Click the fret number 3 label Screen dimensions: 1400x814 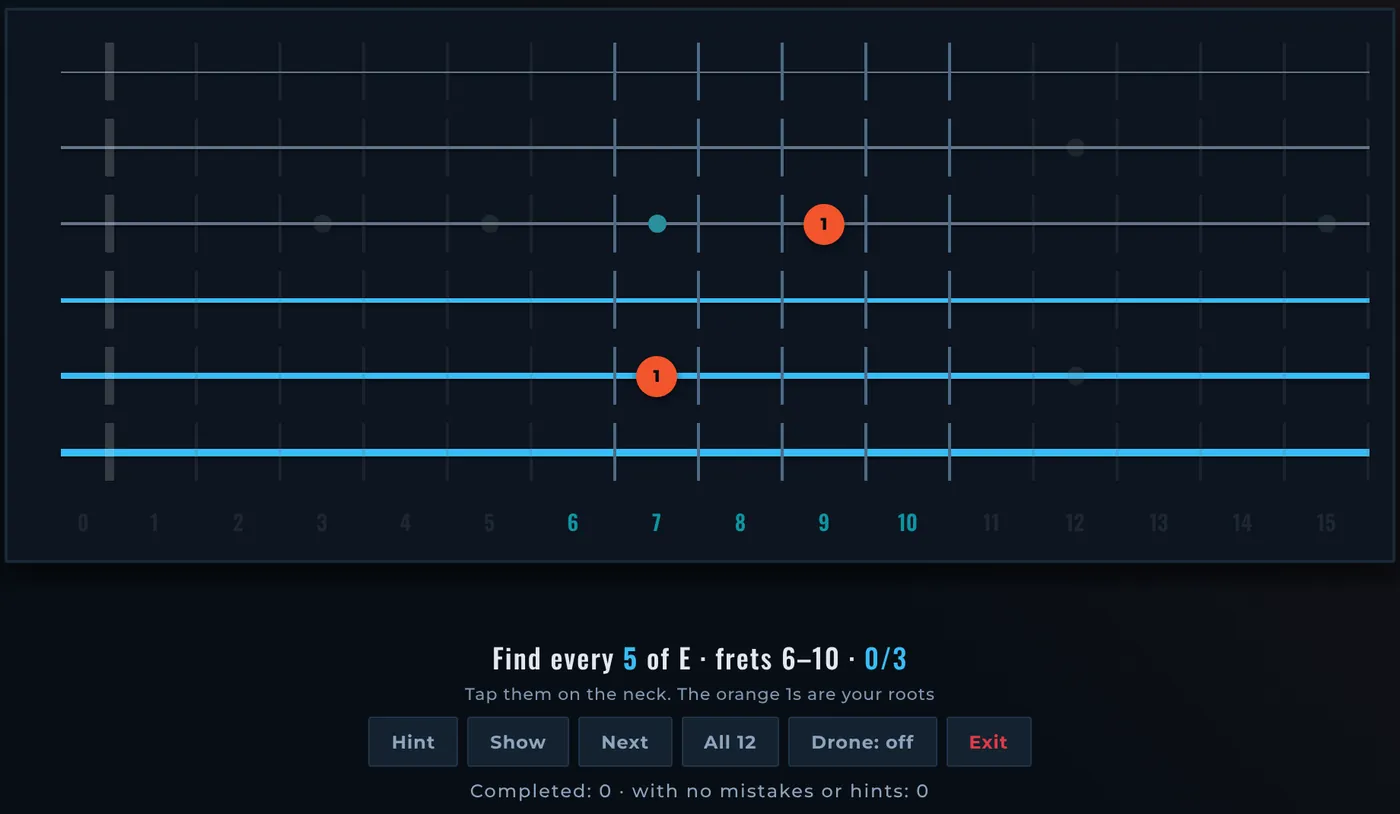322,523
